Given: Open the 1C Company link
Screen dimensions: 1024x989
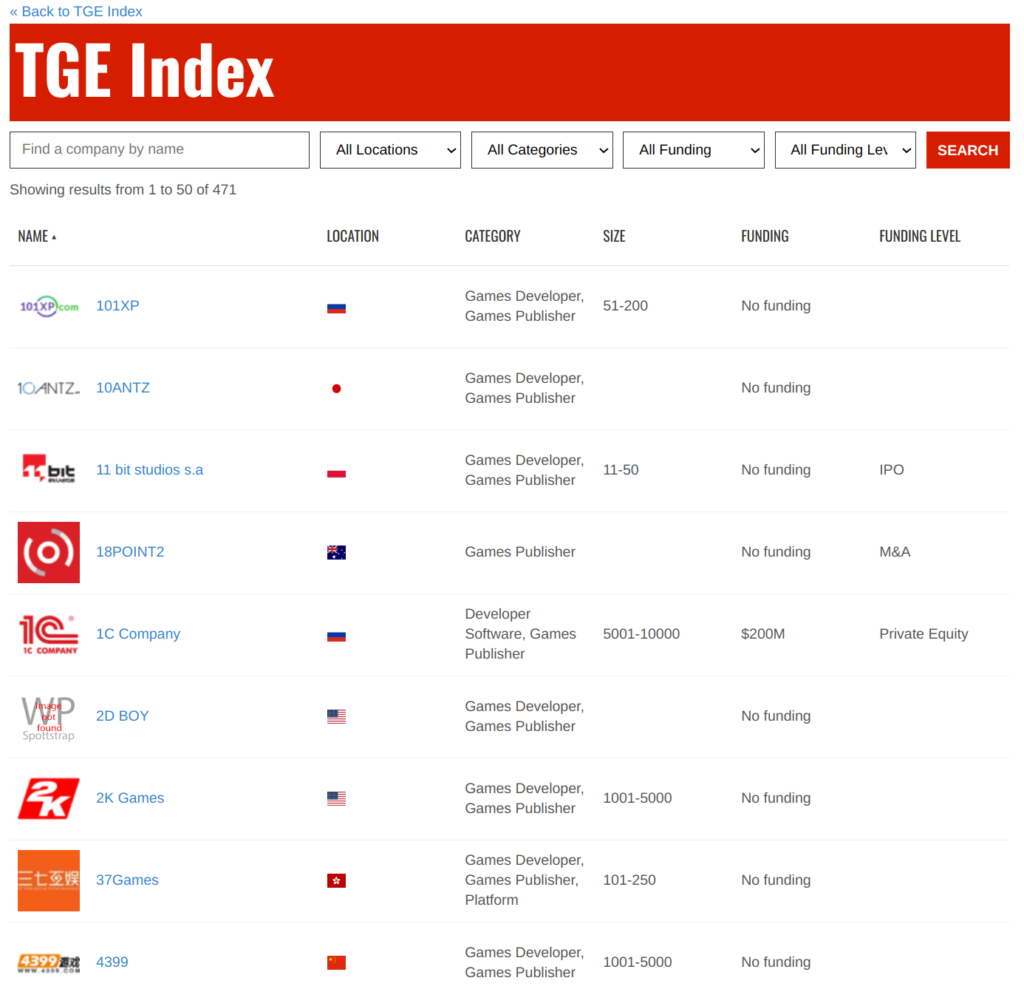Looking at the screenshot, I should pyautogui.click(x=138, y=634).
